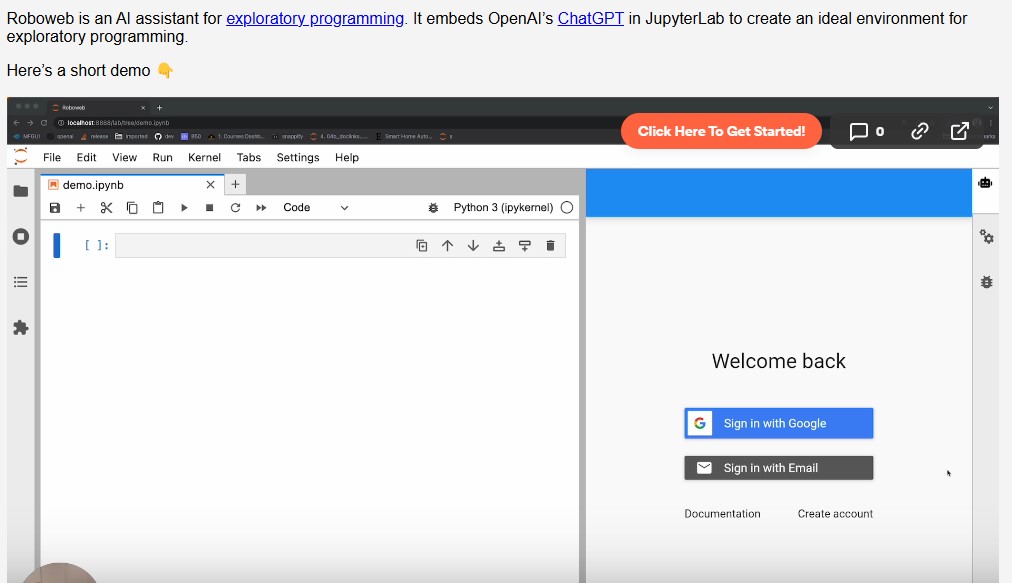This screenshot has width=1012, height=583.
Task: Click Sign in with Google button
Action: [778, 423]
